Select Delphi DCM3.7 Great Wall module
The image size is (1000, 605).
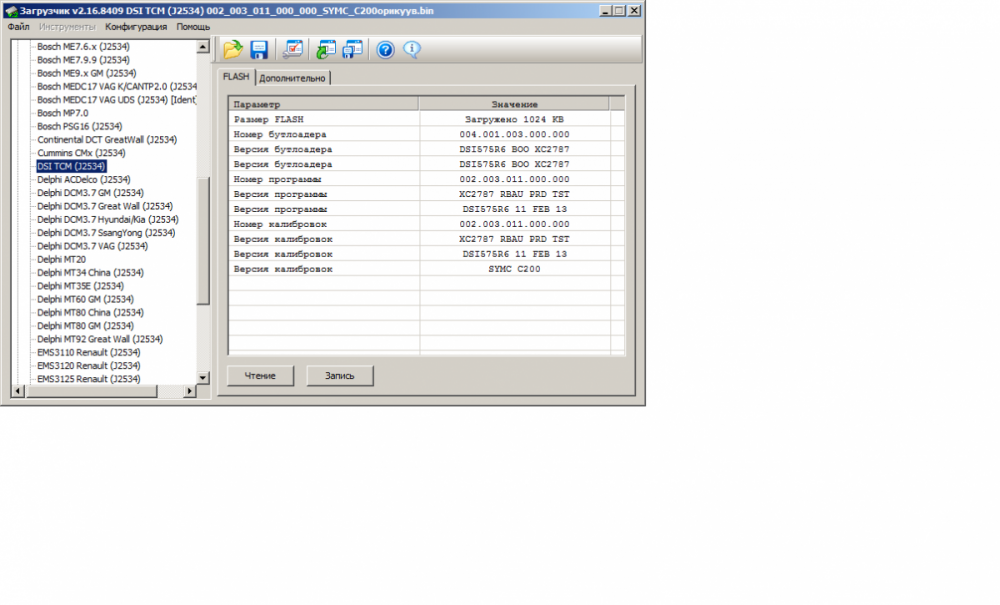(105, 206)
